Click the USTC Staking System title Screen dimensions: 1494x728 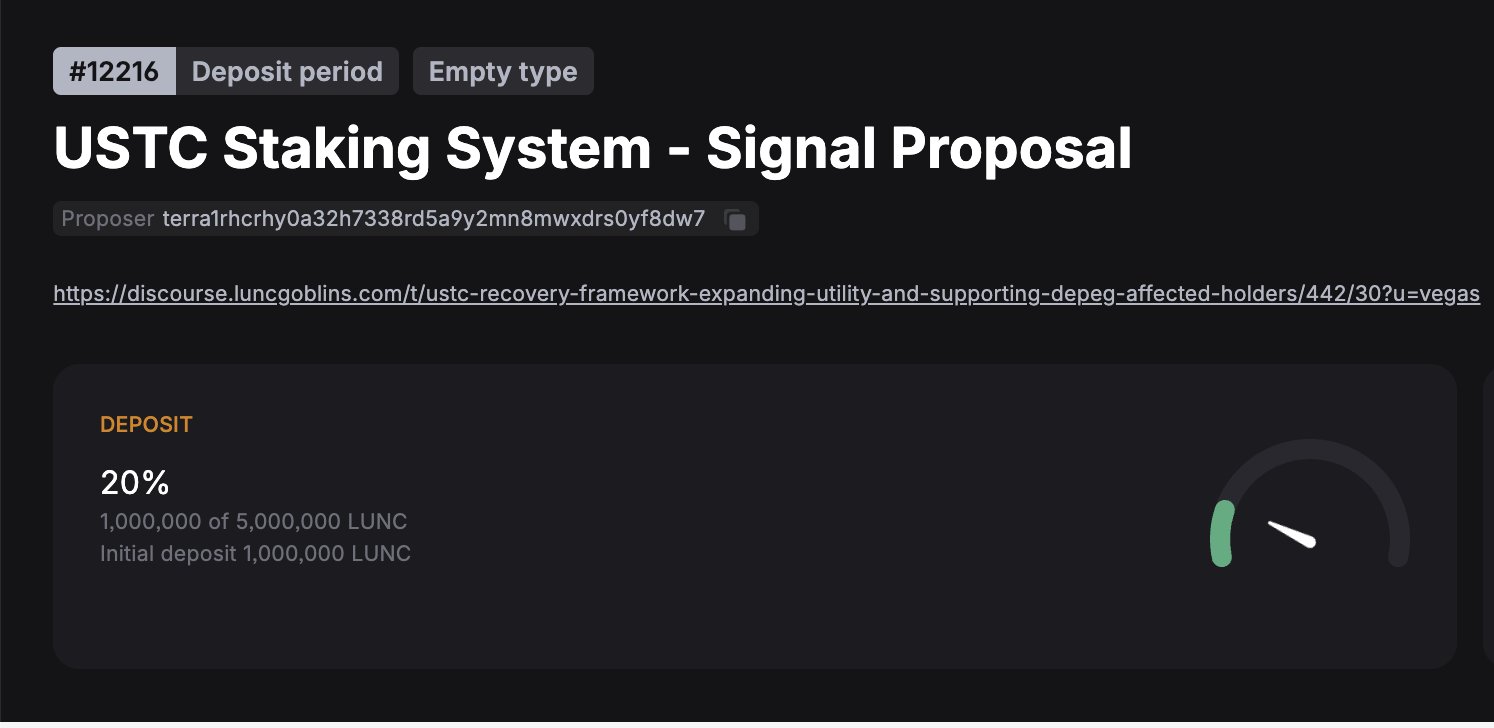592,148
